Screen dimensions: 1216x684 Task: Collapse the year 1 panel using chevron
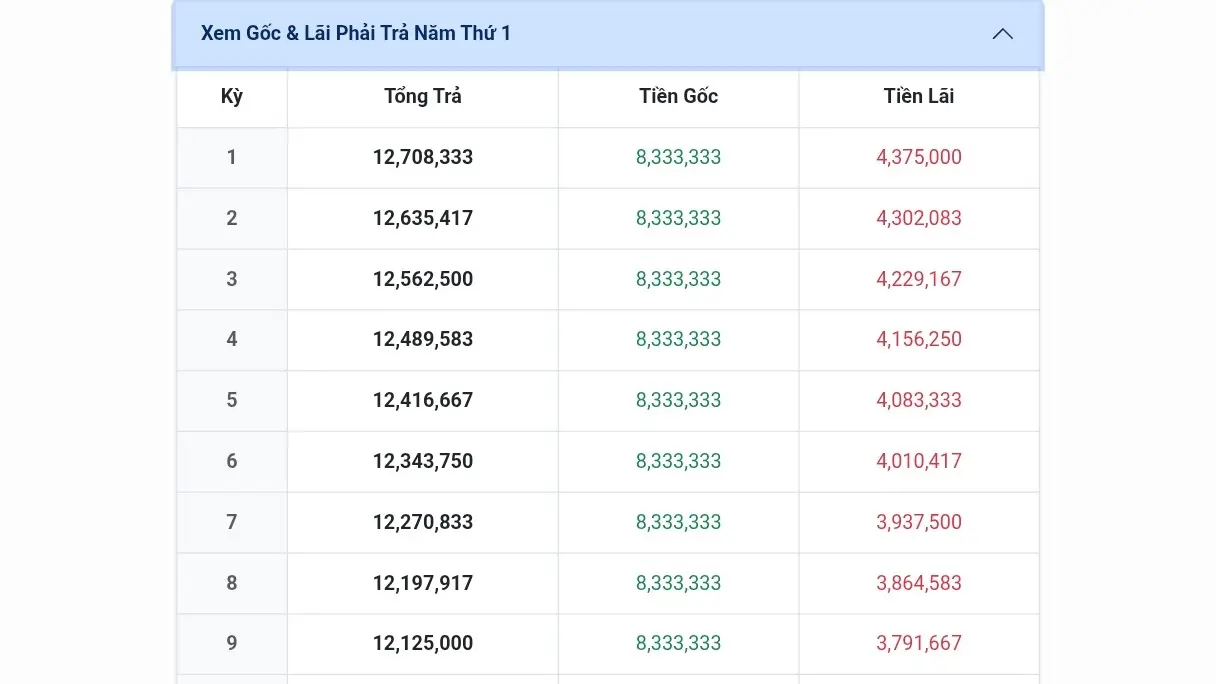pos(1002,34)
